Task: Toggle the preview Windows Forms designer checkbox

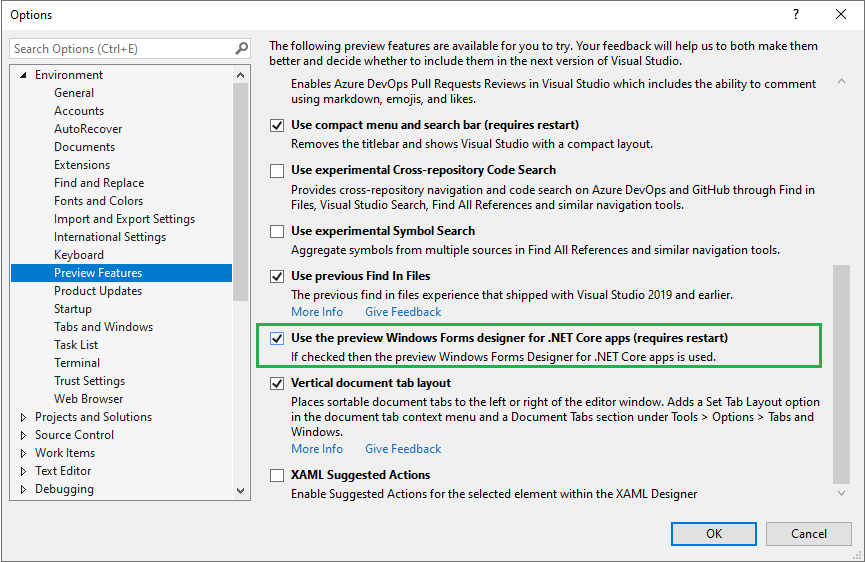Action: click(277, 338)
